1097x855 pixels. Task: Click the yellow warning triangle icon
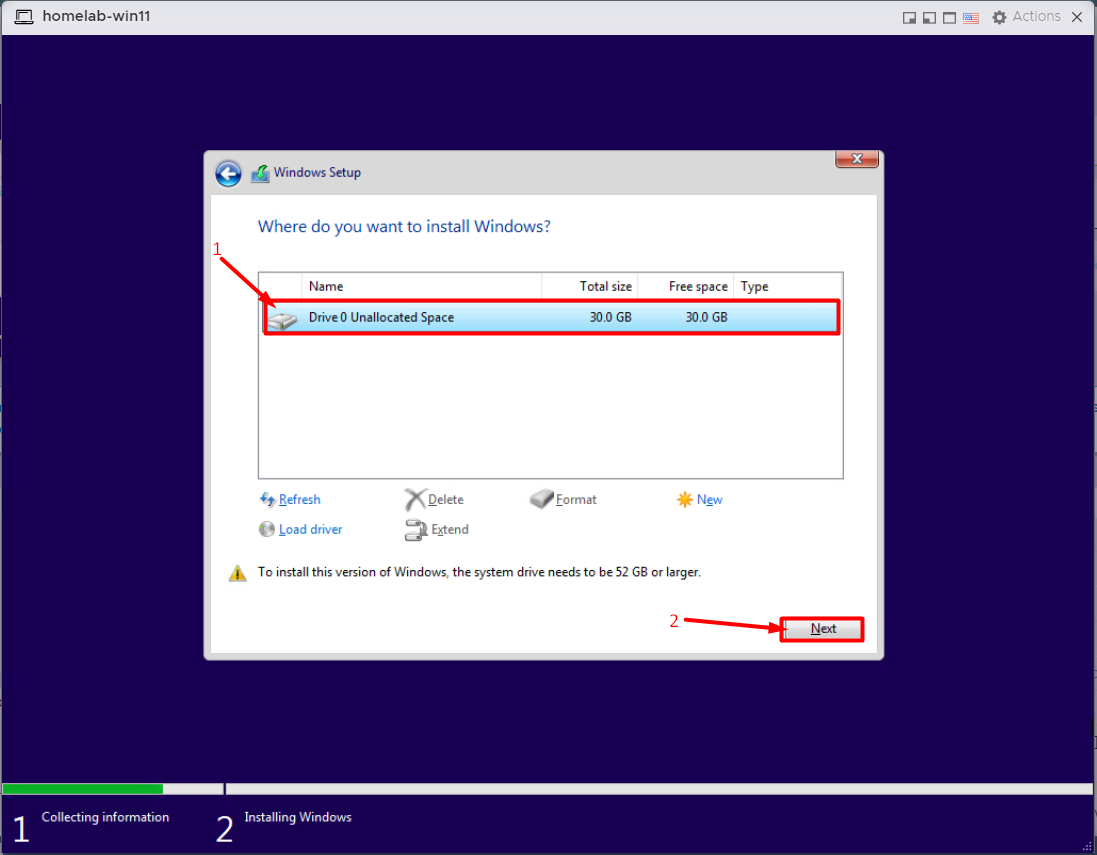pos(237,573)
